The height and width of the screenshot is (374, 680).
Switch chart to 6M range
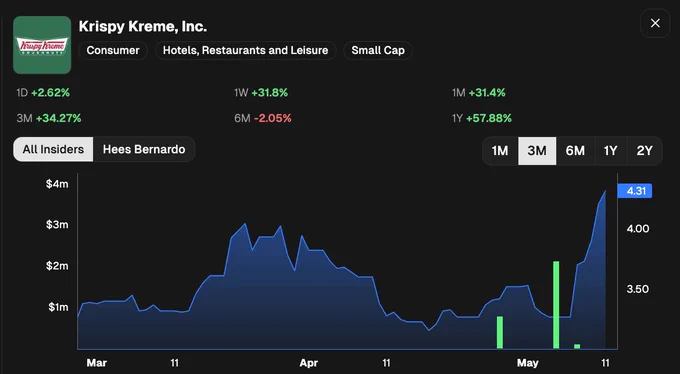pos(575,151)
